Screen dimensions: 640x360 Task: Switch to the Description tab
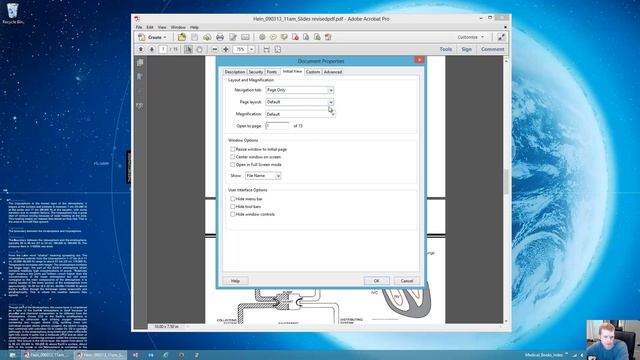pyautogui.click(x=235, y=72)
